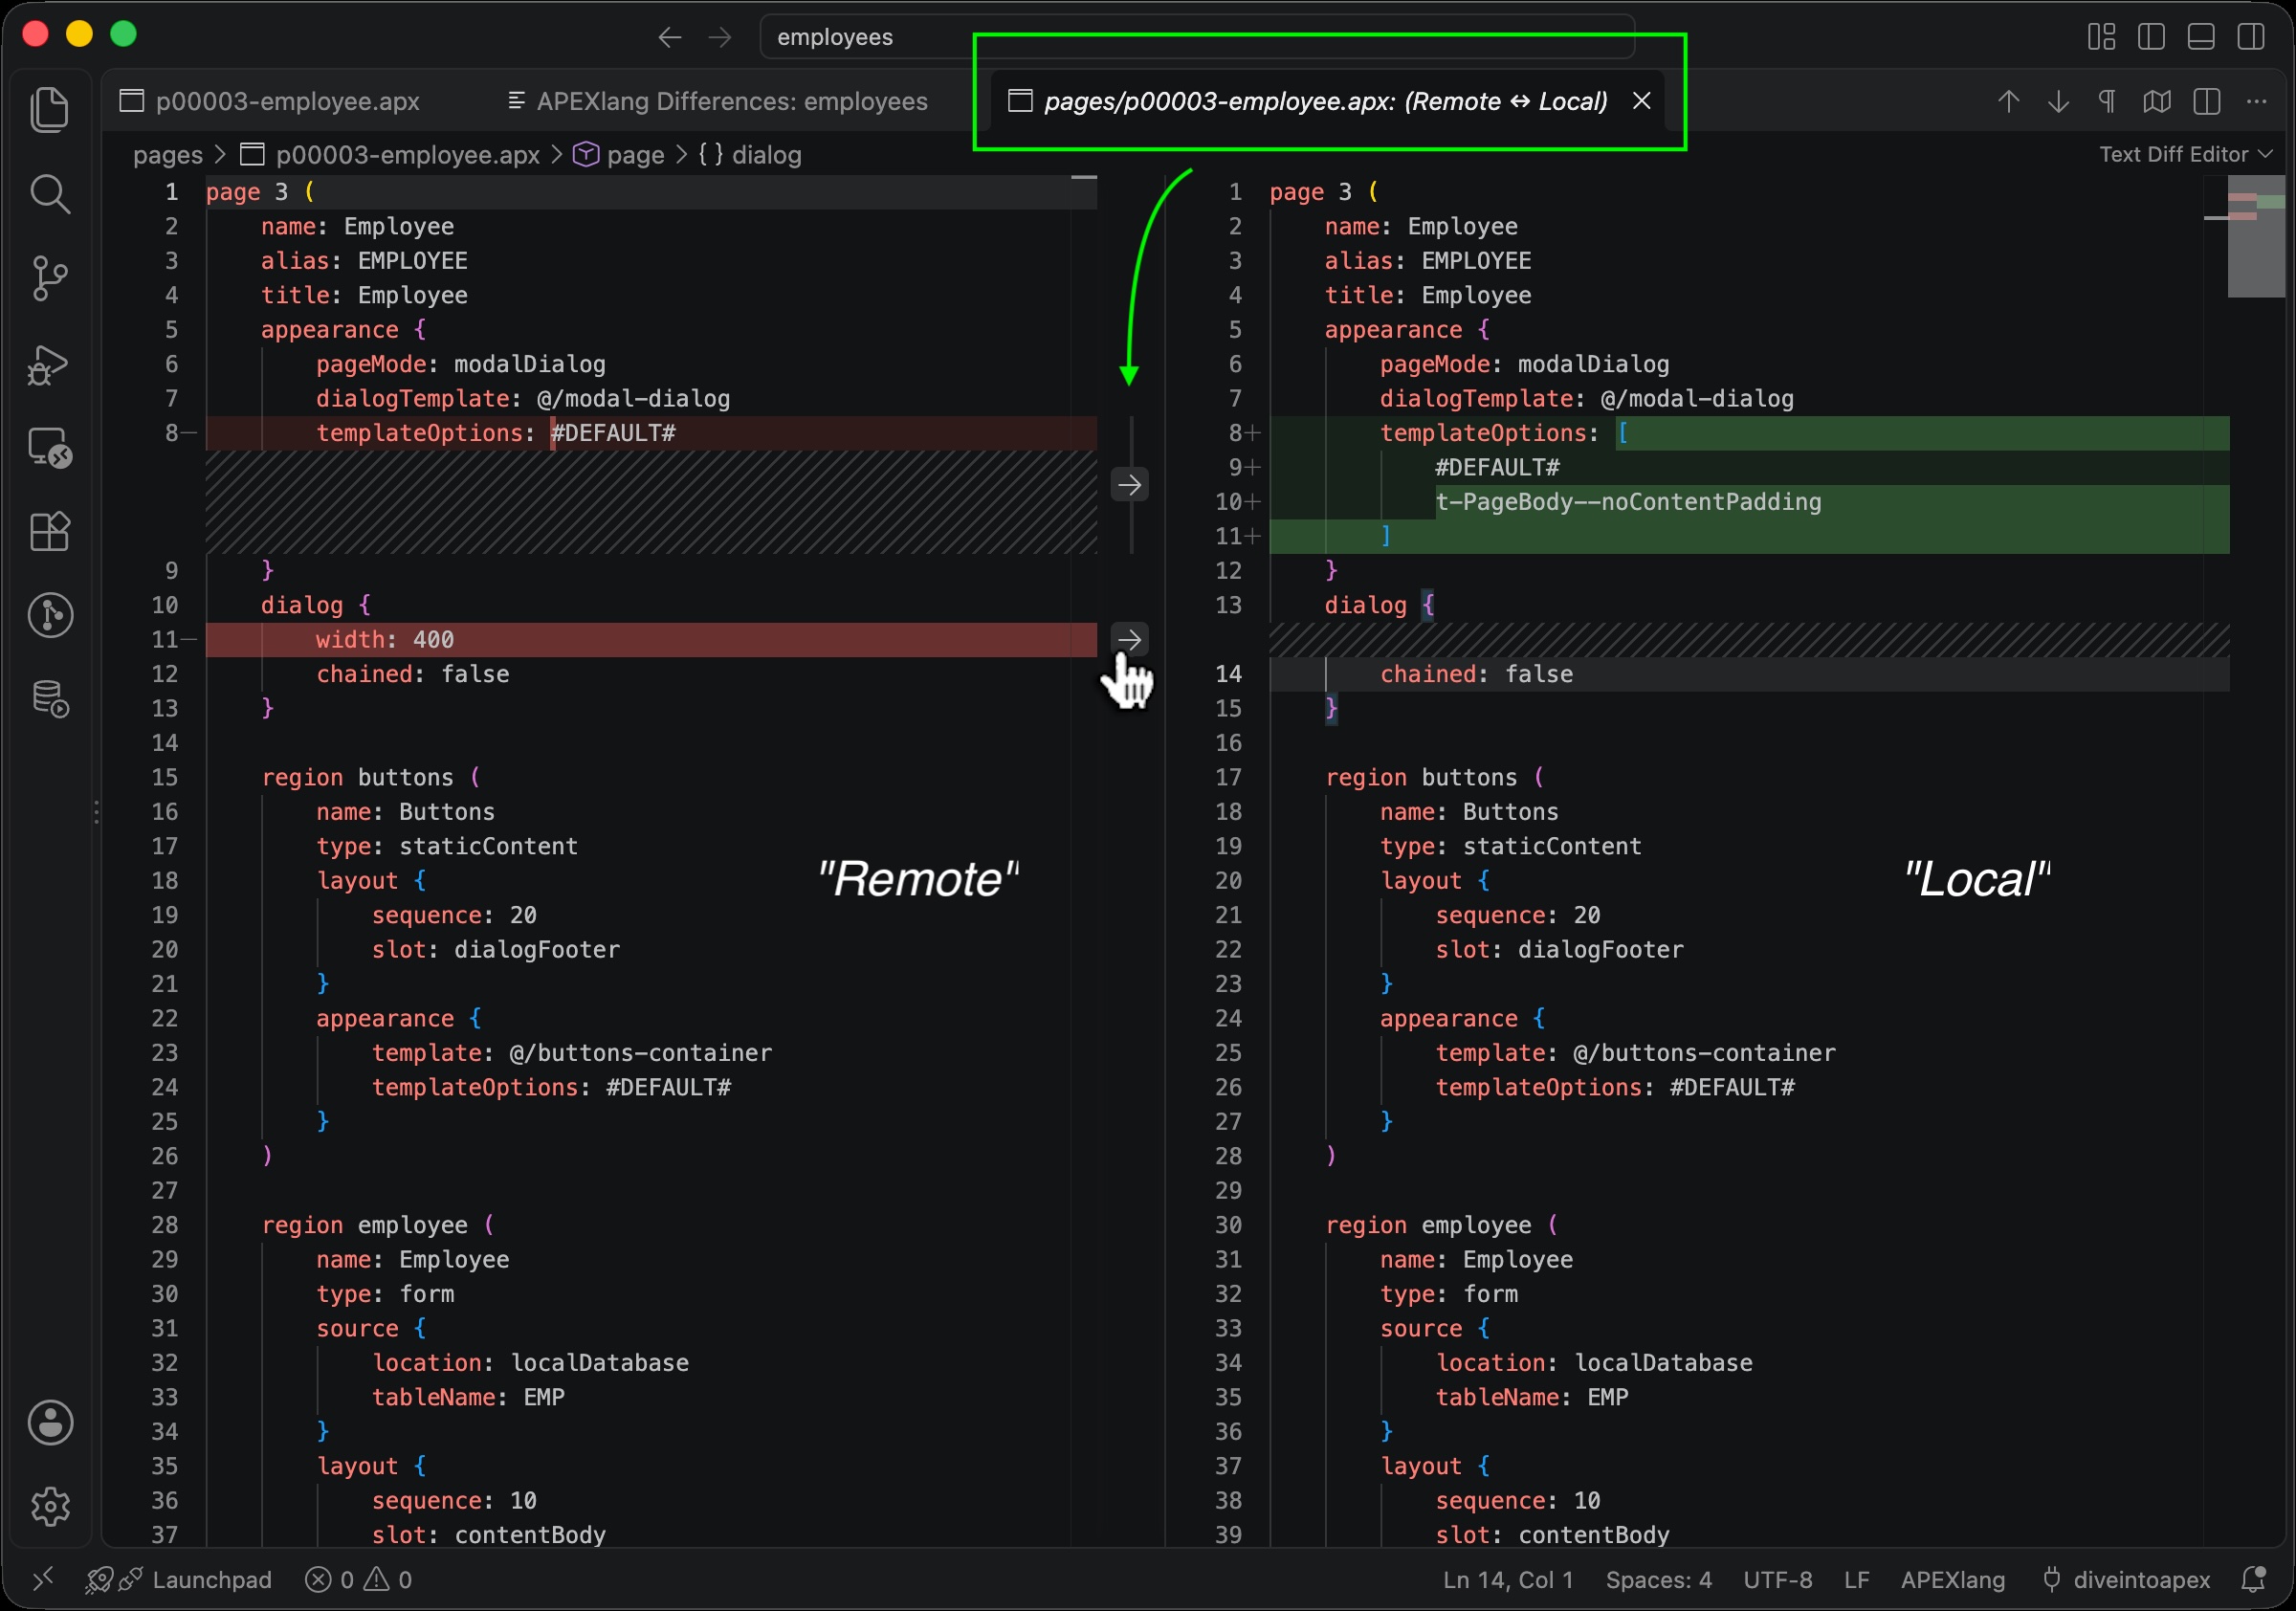Click 'slot: dialogFooter' in Local pane
The height and width of the screenshot is (1611, 2296).
[x=1559, y=949]
